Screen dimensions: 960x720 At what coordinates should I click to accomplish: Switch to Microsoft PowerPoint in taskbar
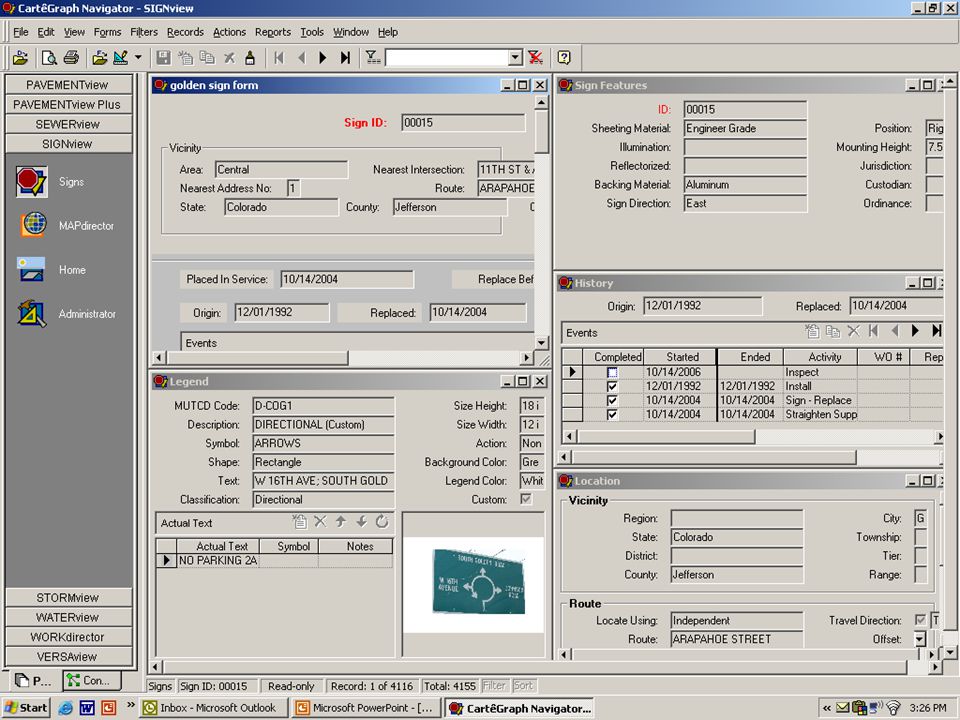click(367, 708)
